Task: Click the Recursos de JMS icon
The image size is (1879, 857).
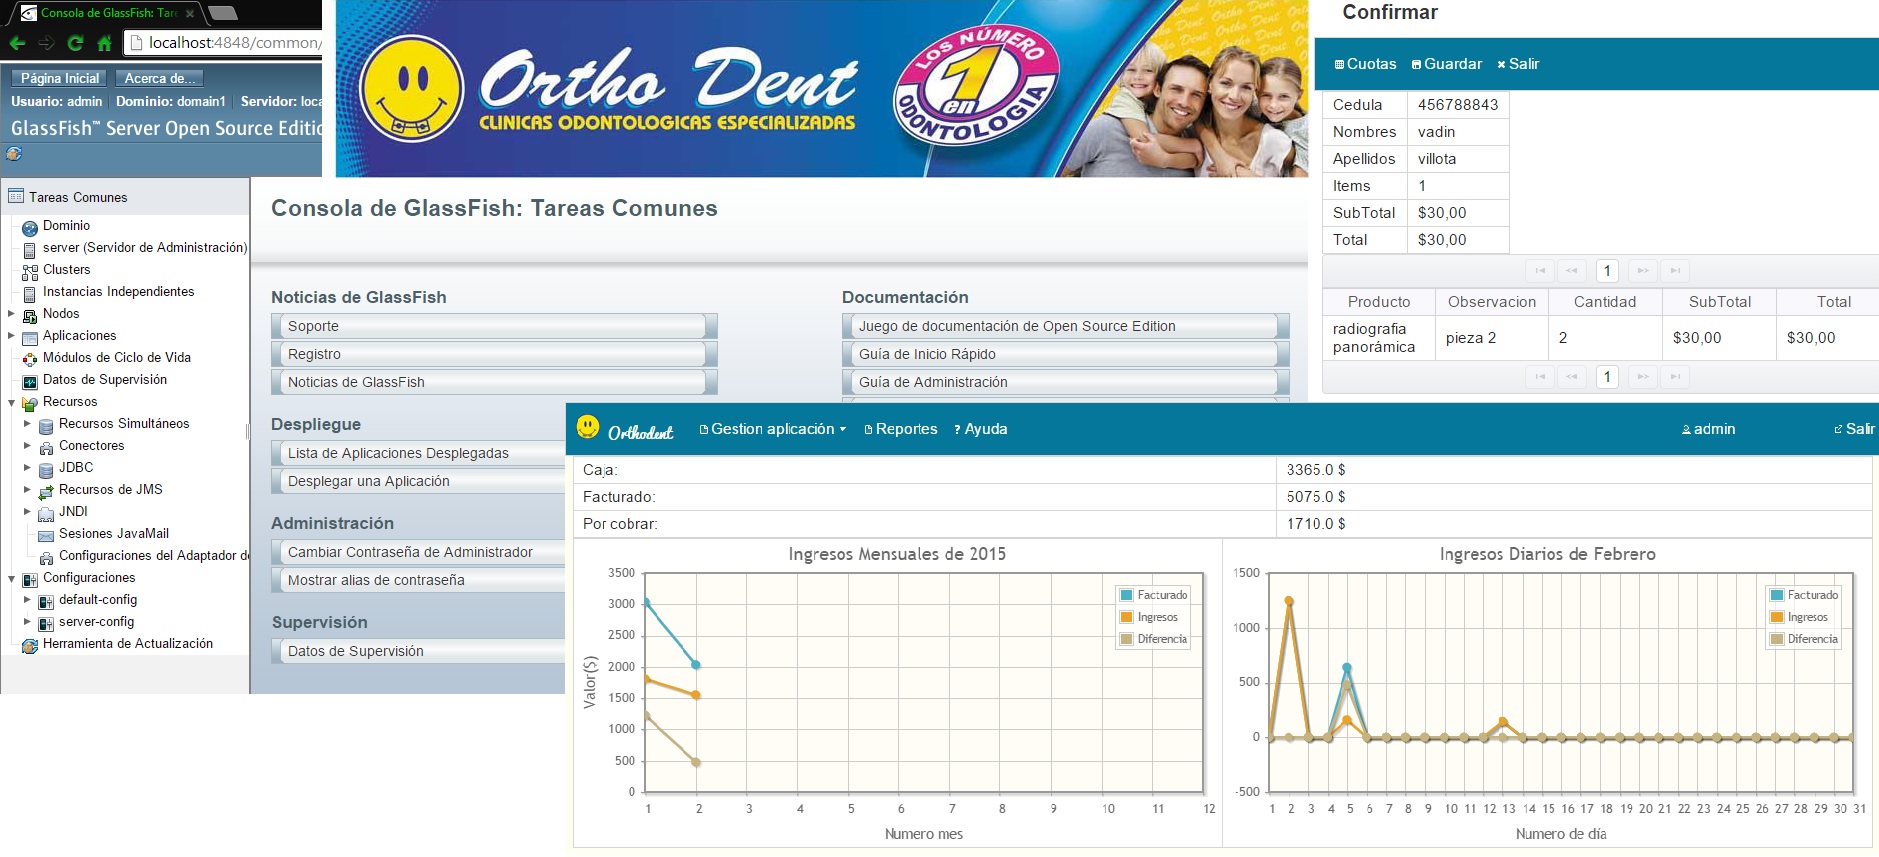Action: pos(46,492)
